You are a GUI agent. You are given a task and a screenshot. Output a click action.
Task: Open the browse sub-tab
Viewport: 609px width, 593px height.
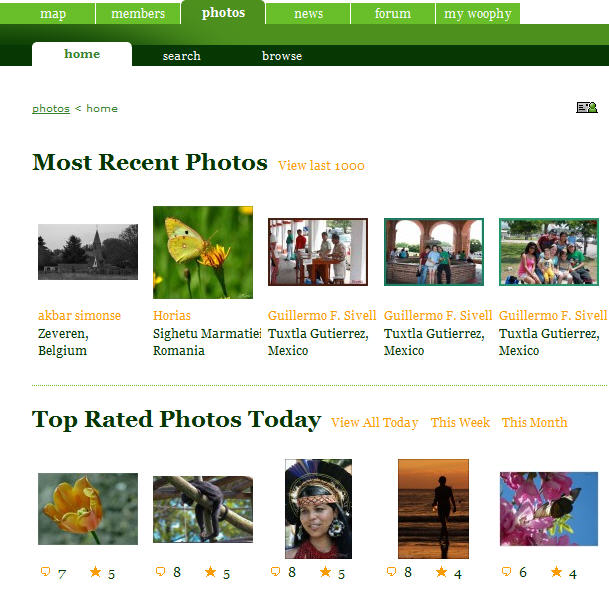(x=282, y=56)
